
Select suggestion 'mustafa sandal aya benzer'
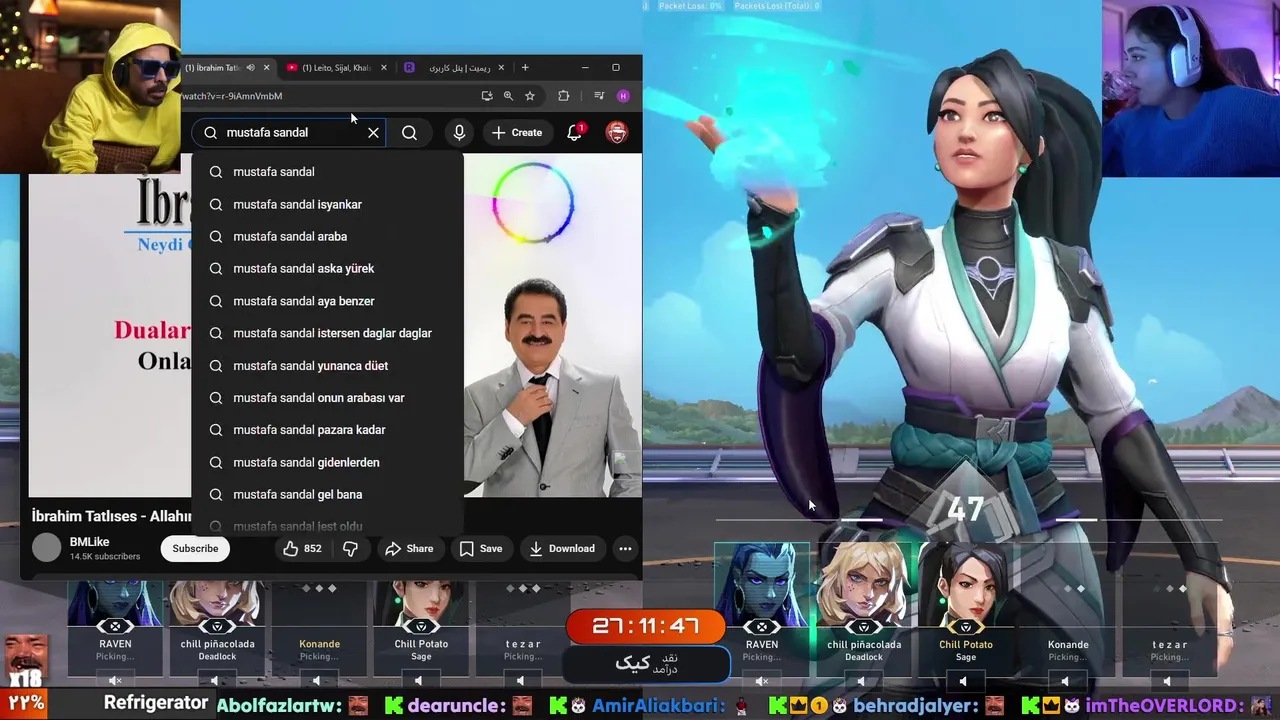327,301
